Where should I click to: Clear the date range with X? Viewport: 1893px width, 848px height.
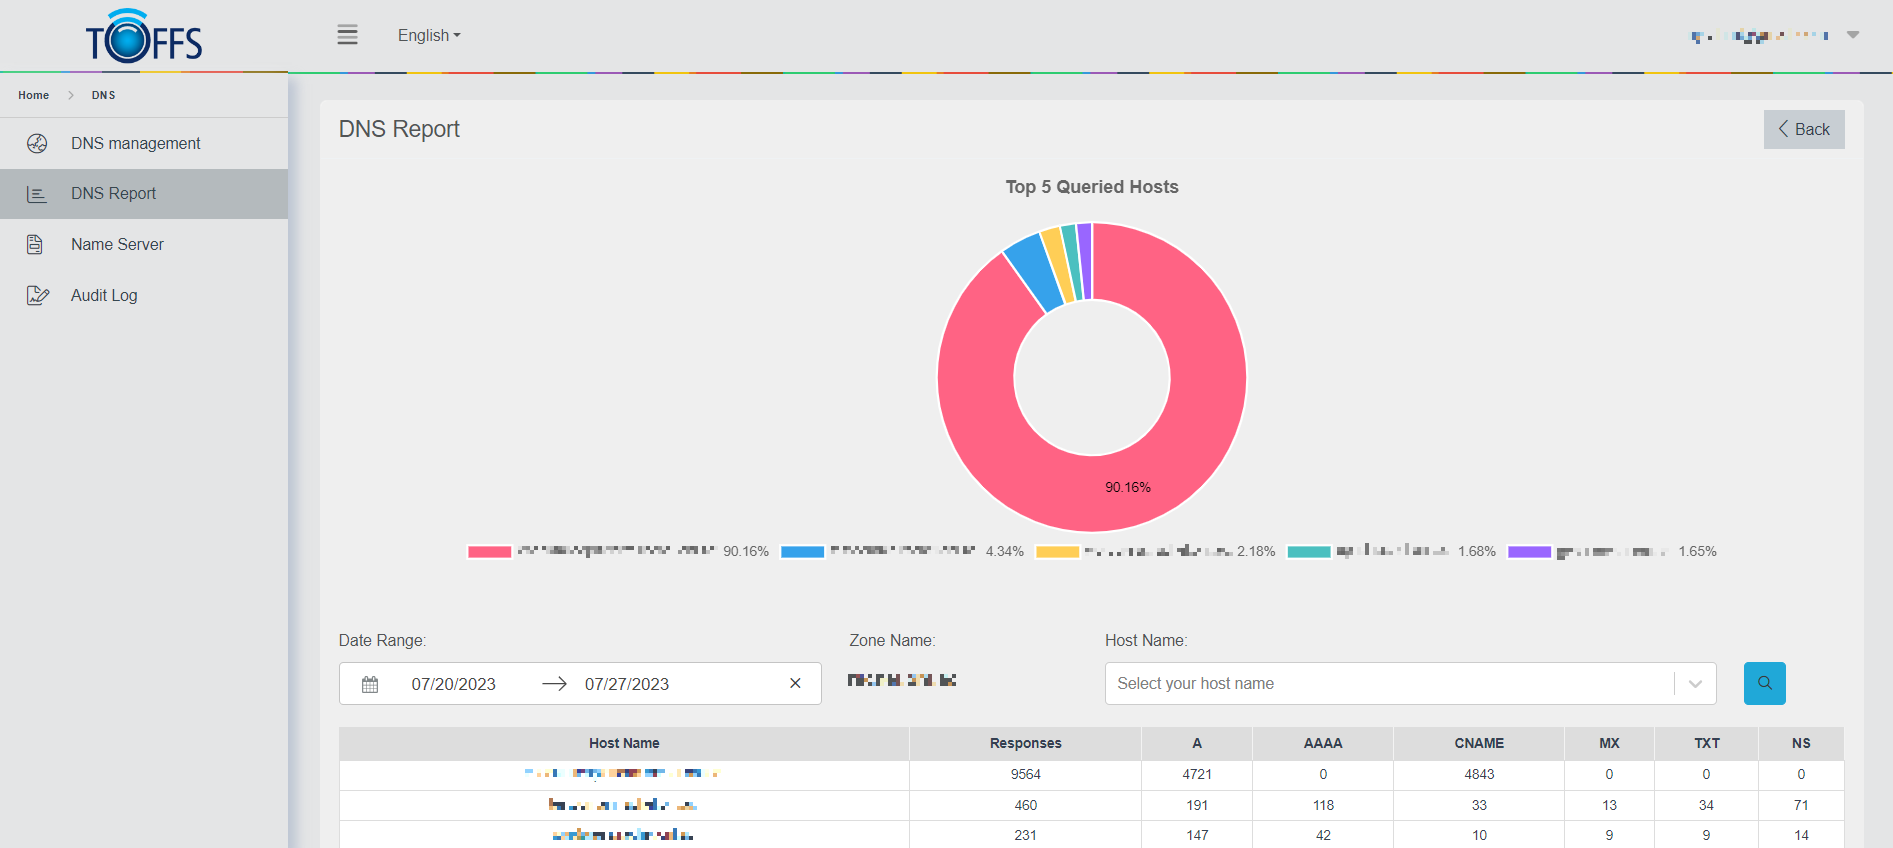[795, 683]
